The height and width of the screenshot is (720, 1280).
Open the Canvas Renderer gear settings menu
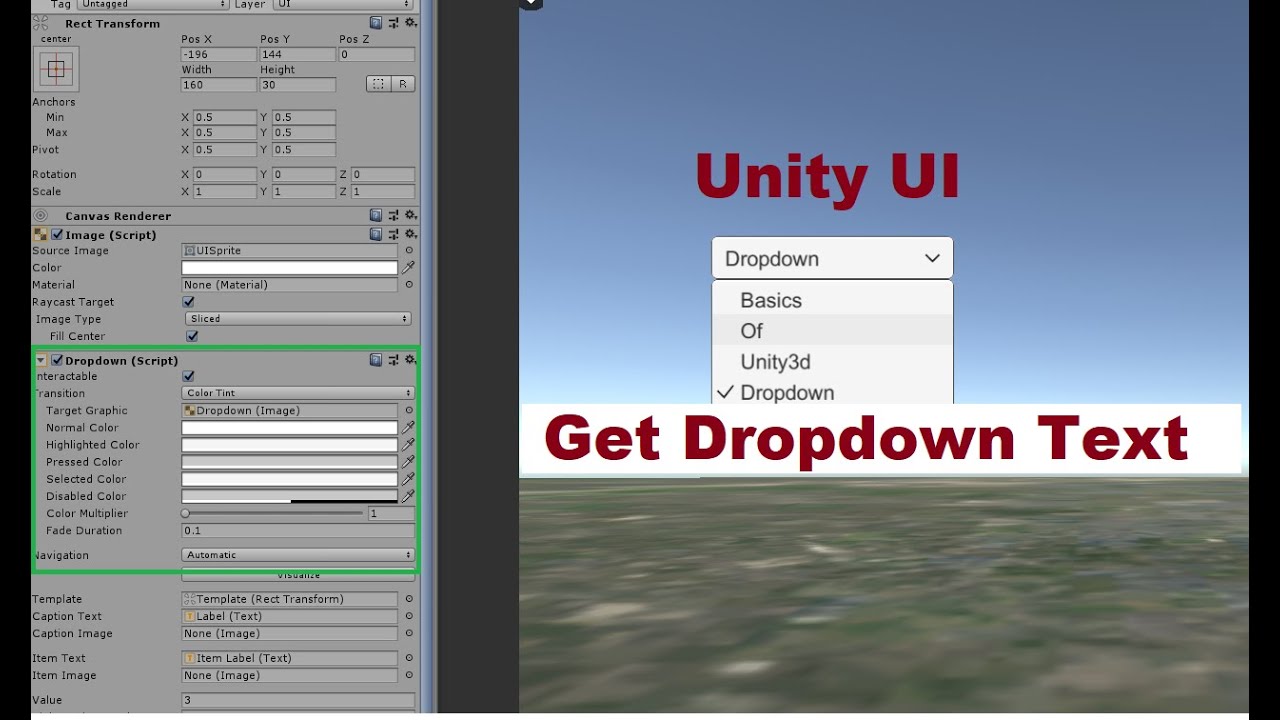coord(410,215)
